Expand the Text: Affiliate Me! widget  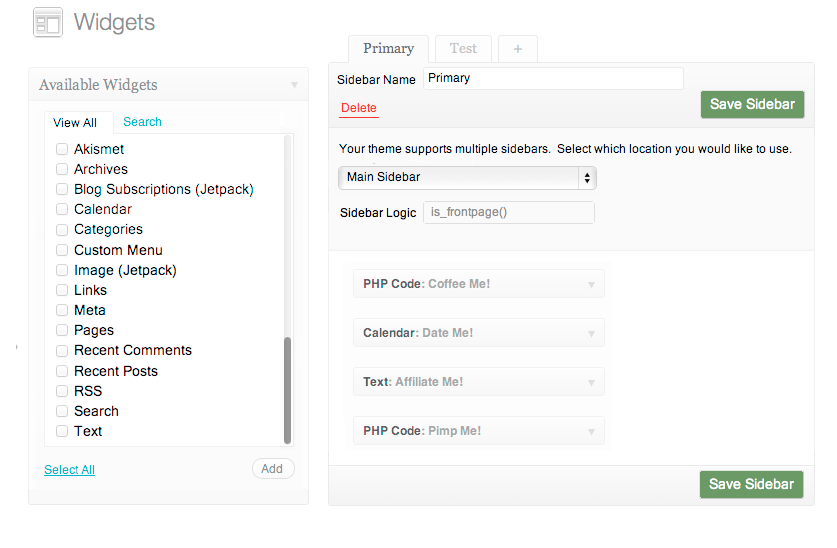click(591, 382)
